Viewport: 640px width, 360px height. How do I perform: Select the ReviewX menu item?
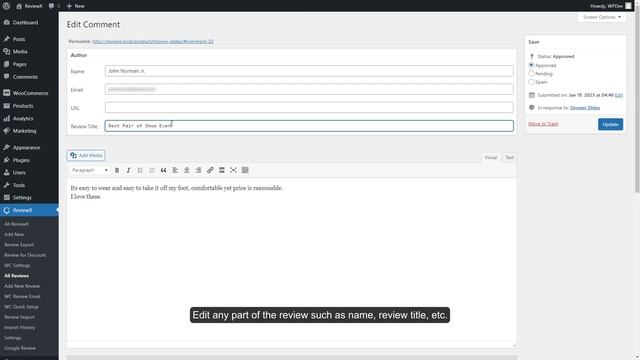pos(29,210)
